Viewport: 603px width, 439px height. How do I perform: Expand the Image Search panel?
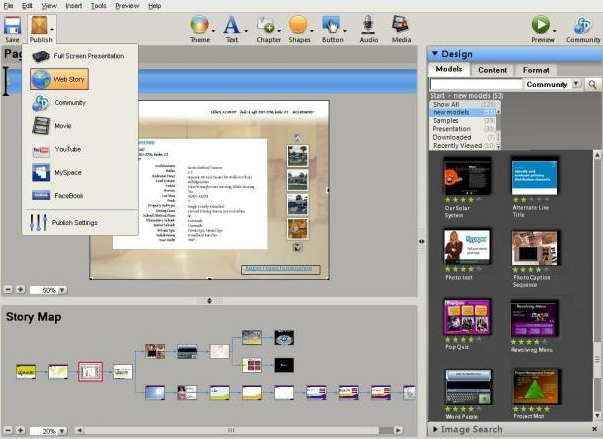point(435,429)
